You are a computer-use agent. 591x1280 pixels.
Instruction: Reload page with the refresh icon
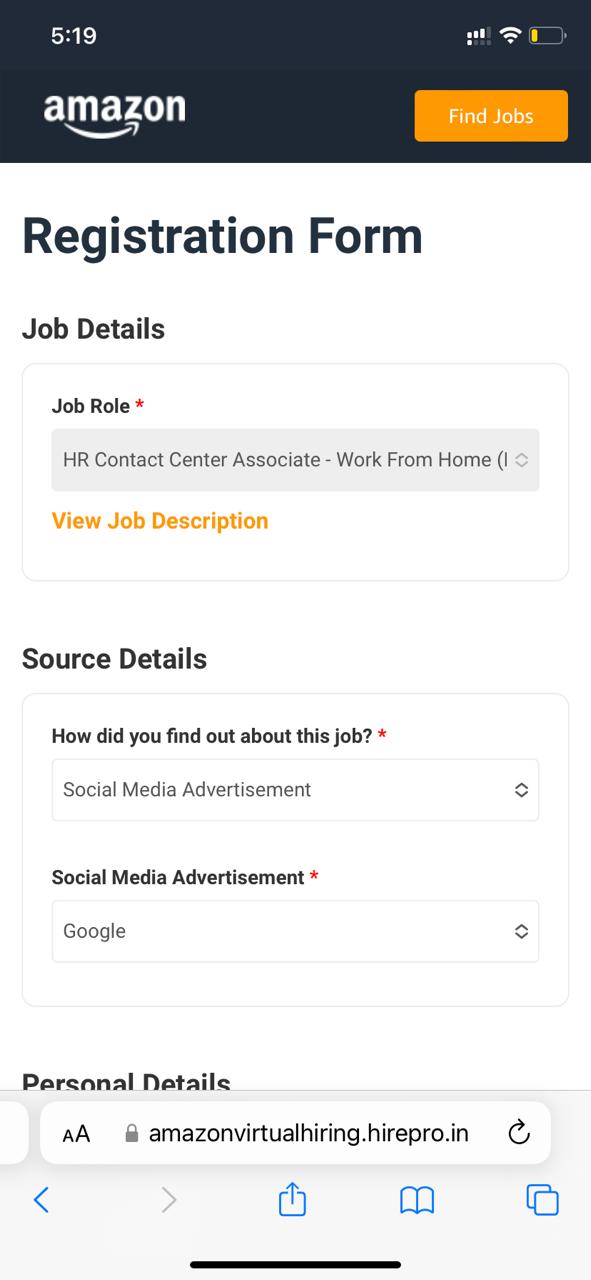[x=518, y=1133]
